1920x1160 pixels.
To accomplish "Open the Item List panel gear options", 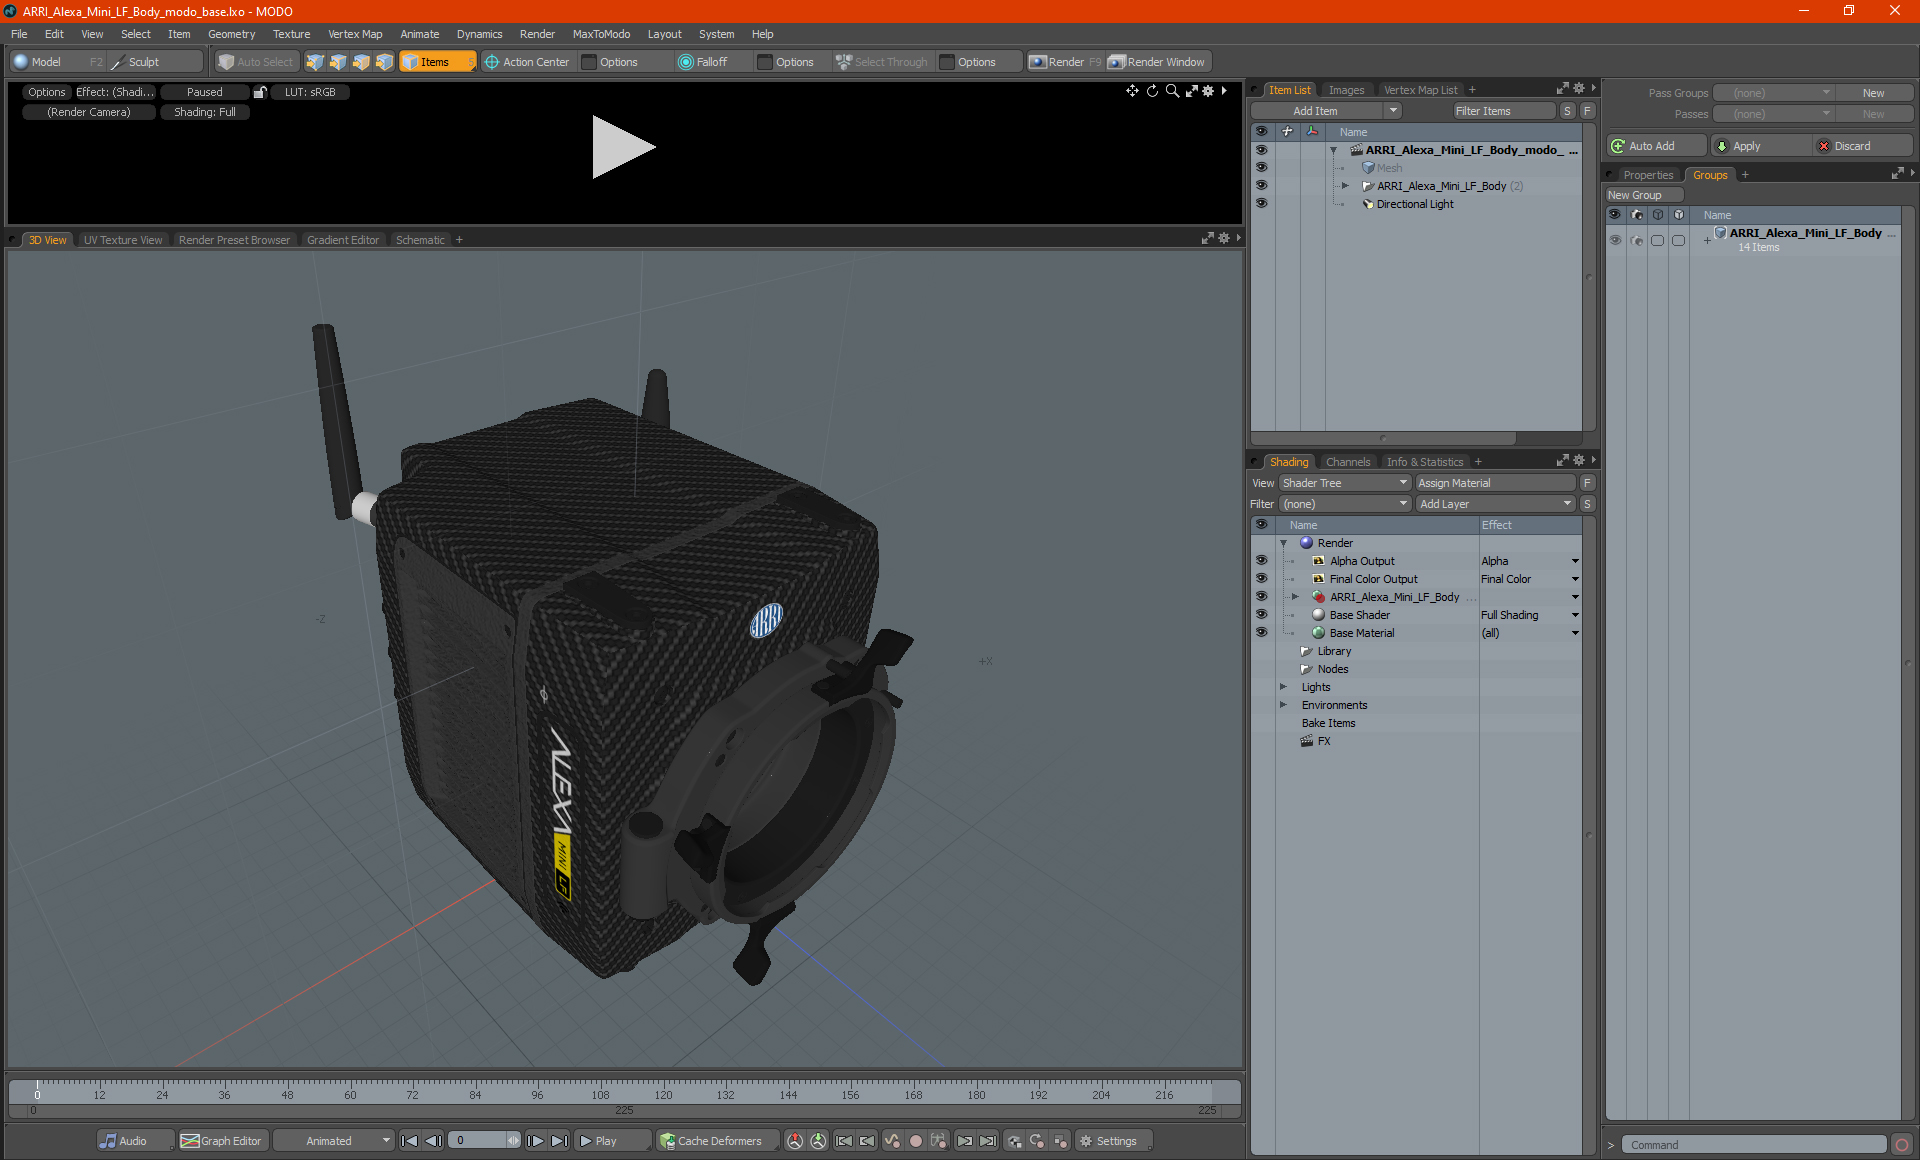I will click(1579, 88).
